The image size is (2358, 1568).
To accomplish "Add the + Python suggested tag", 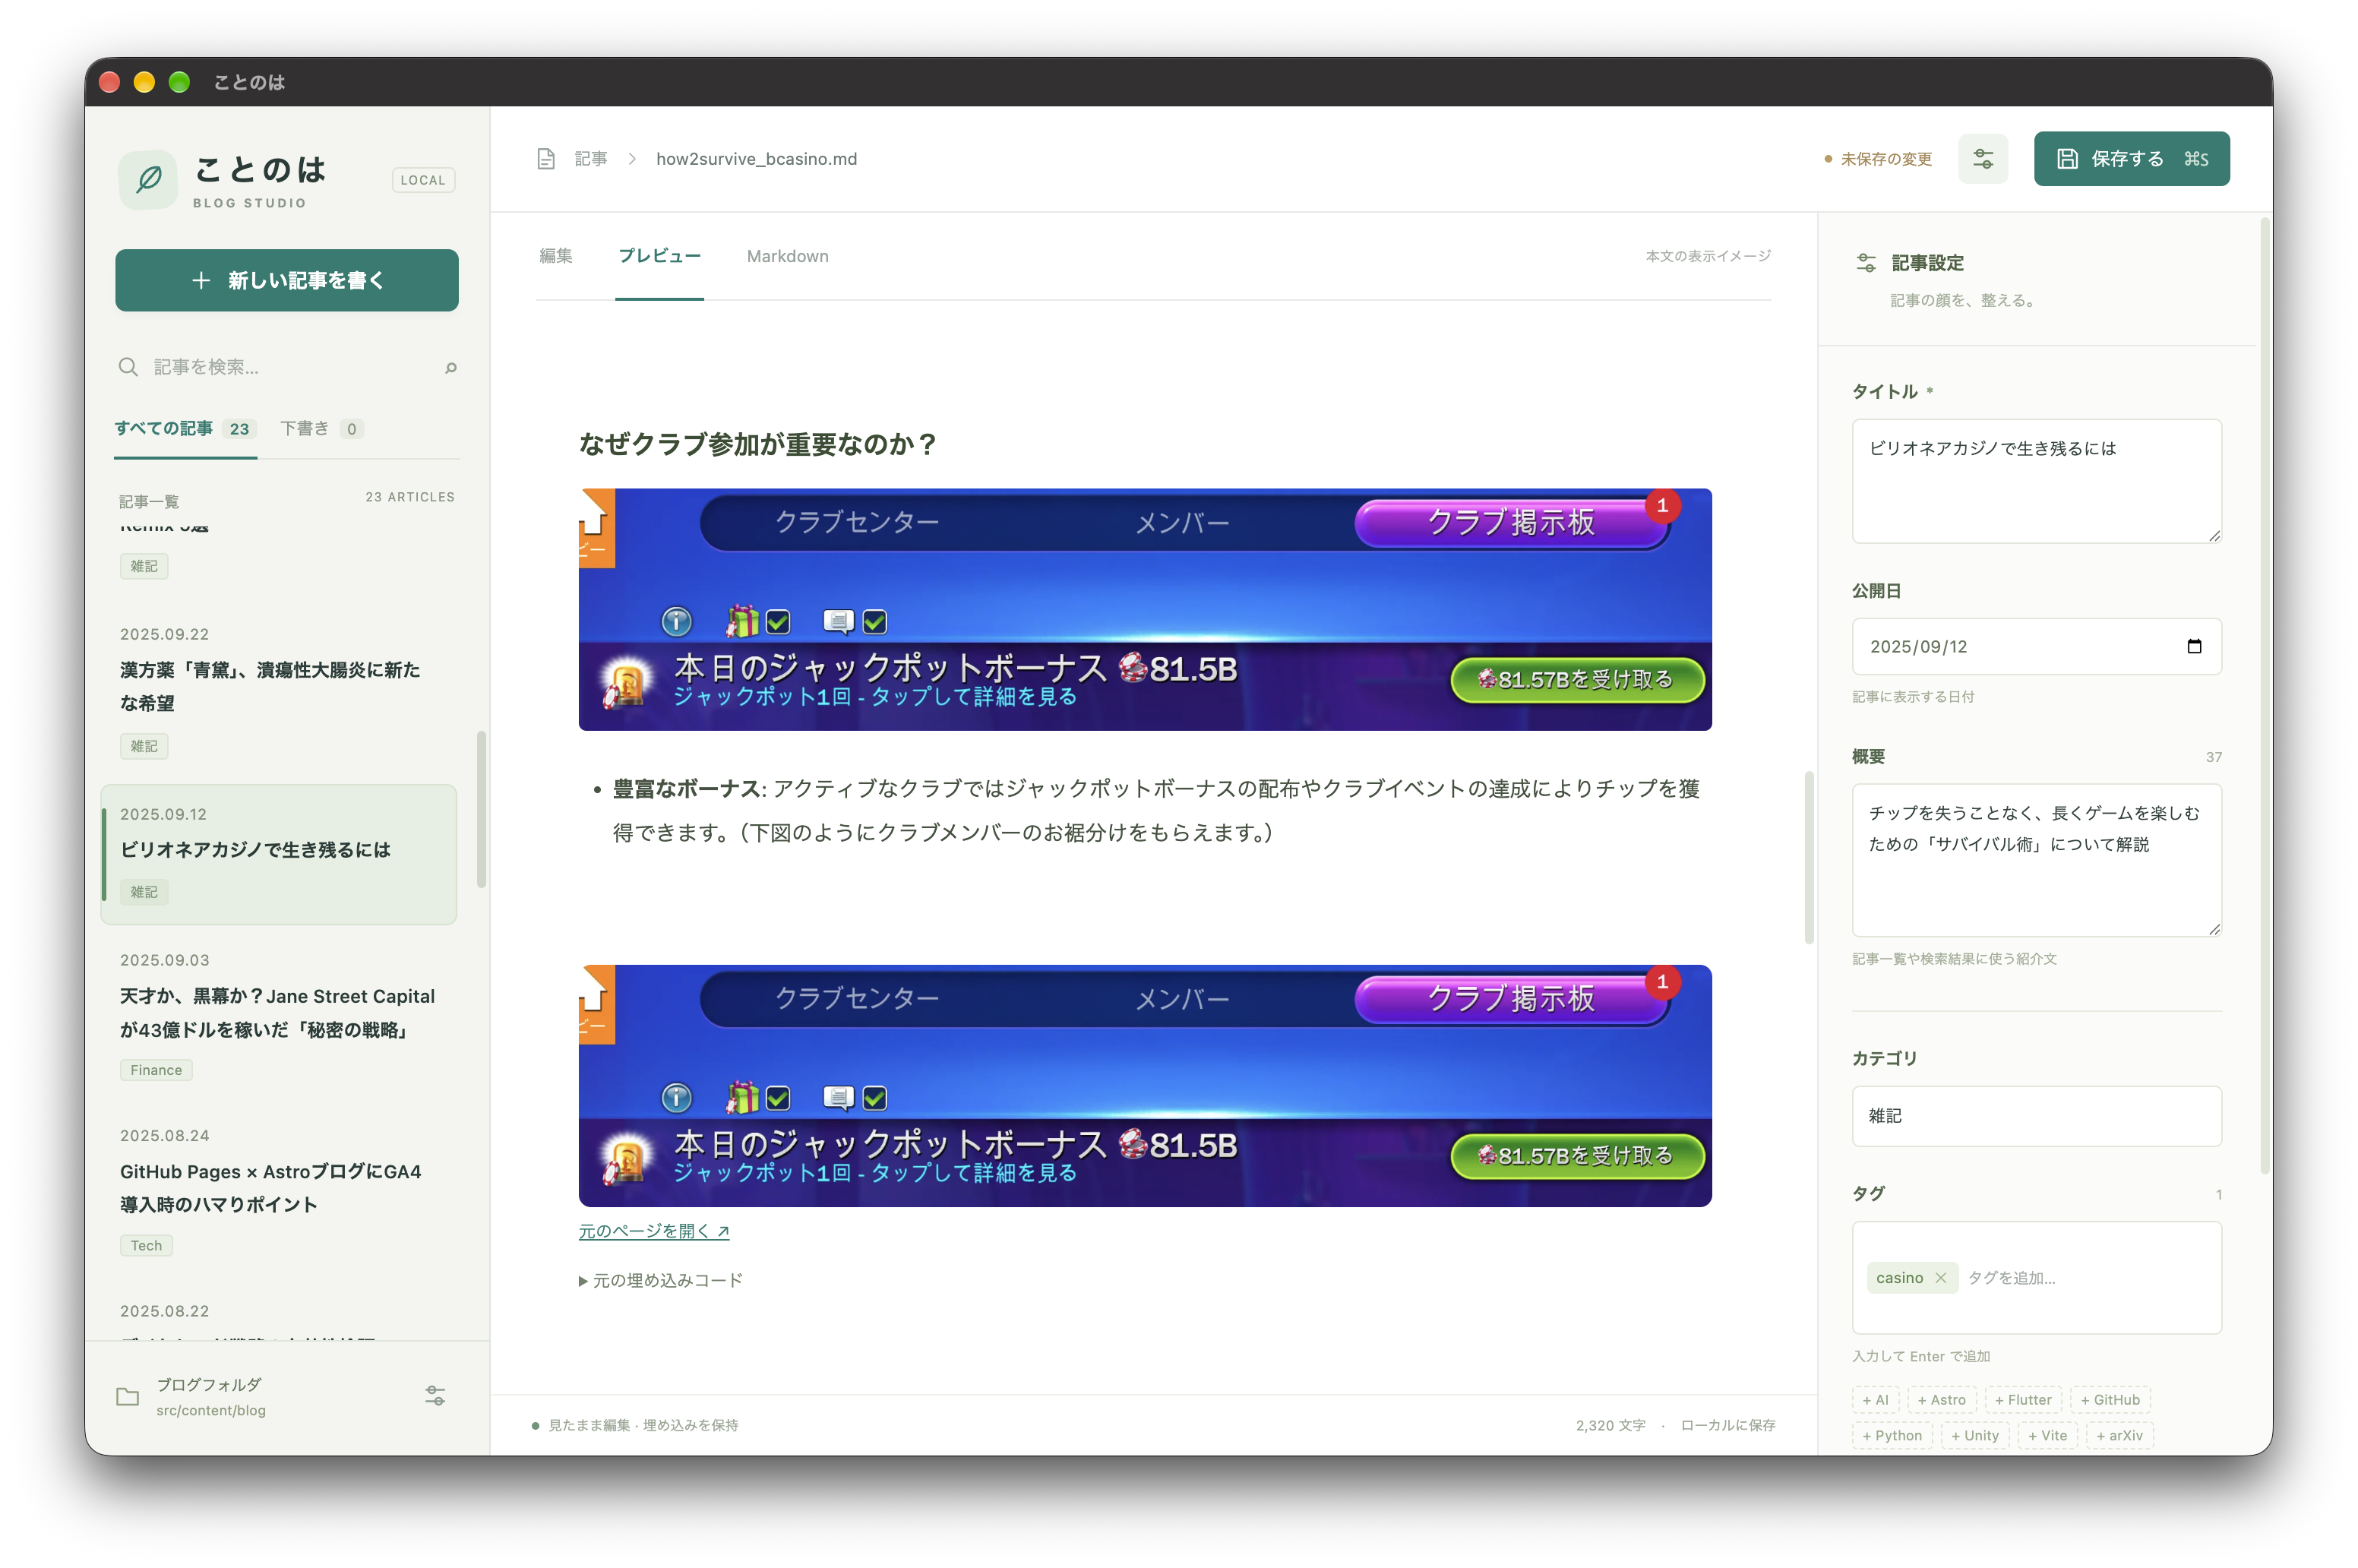I will [x=1892, y=1435].
